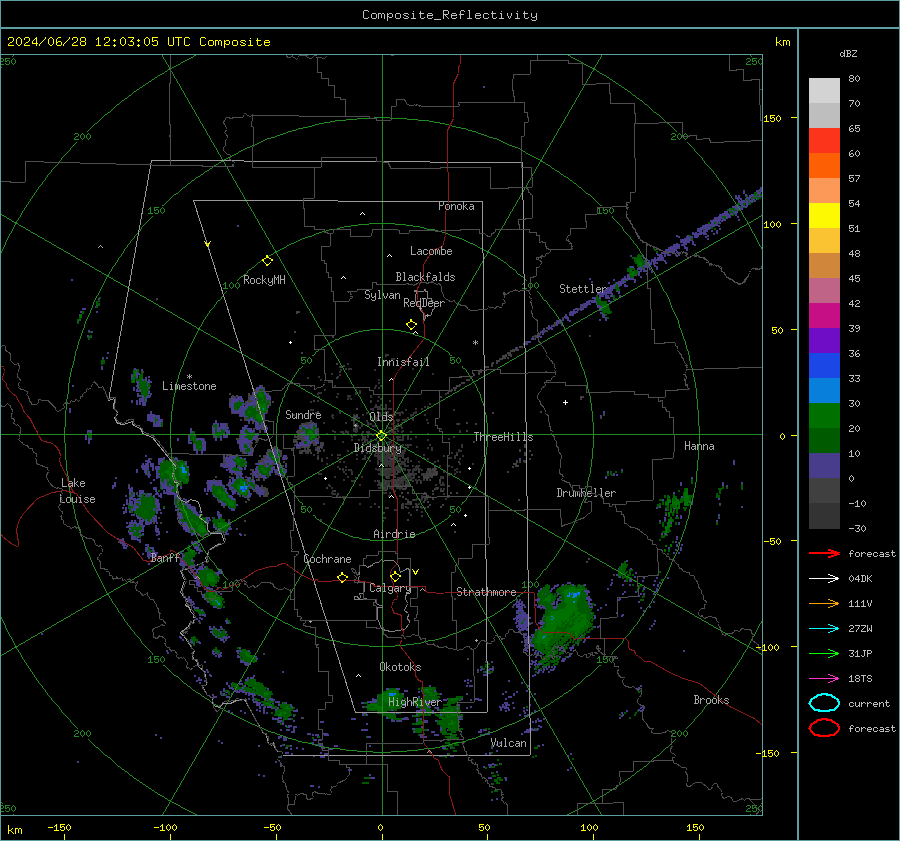Select the bright green 30 dBZ swatch
This screenshot has height=841, width=900.
click(x=824, y=416)
